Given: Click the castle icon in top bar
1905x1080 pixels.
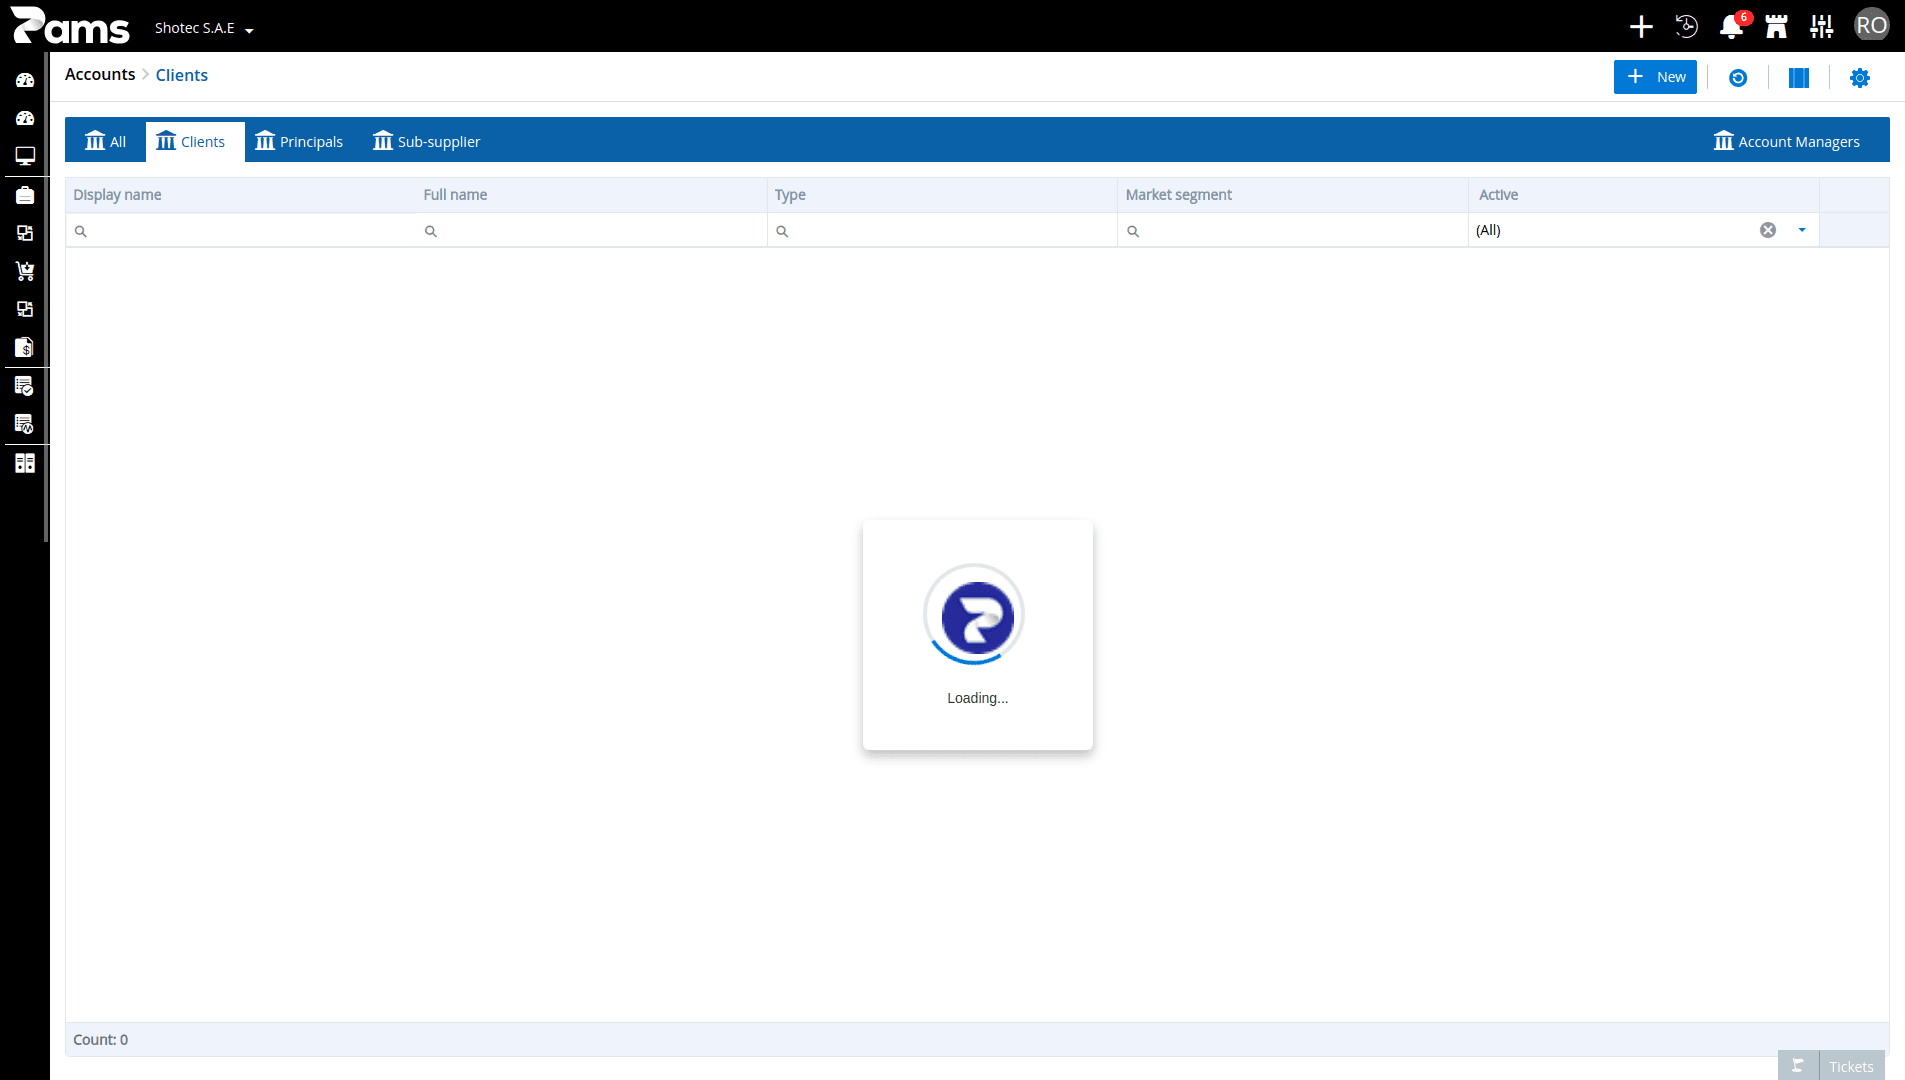Looking at the screenshot, I should (1776, 27).
